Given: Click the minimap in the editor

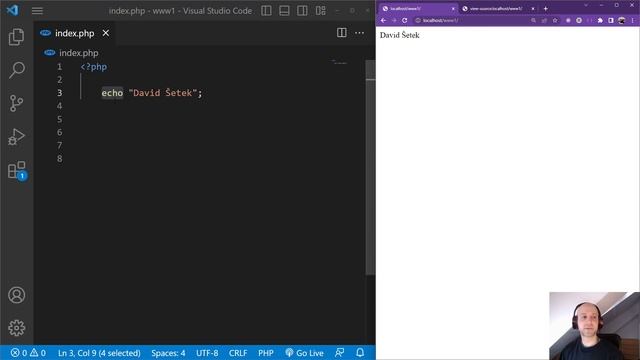Looking at the screenshot, I should [x=339, y=63].
